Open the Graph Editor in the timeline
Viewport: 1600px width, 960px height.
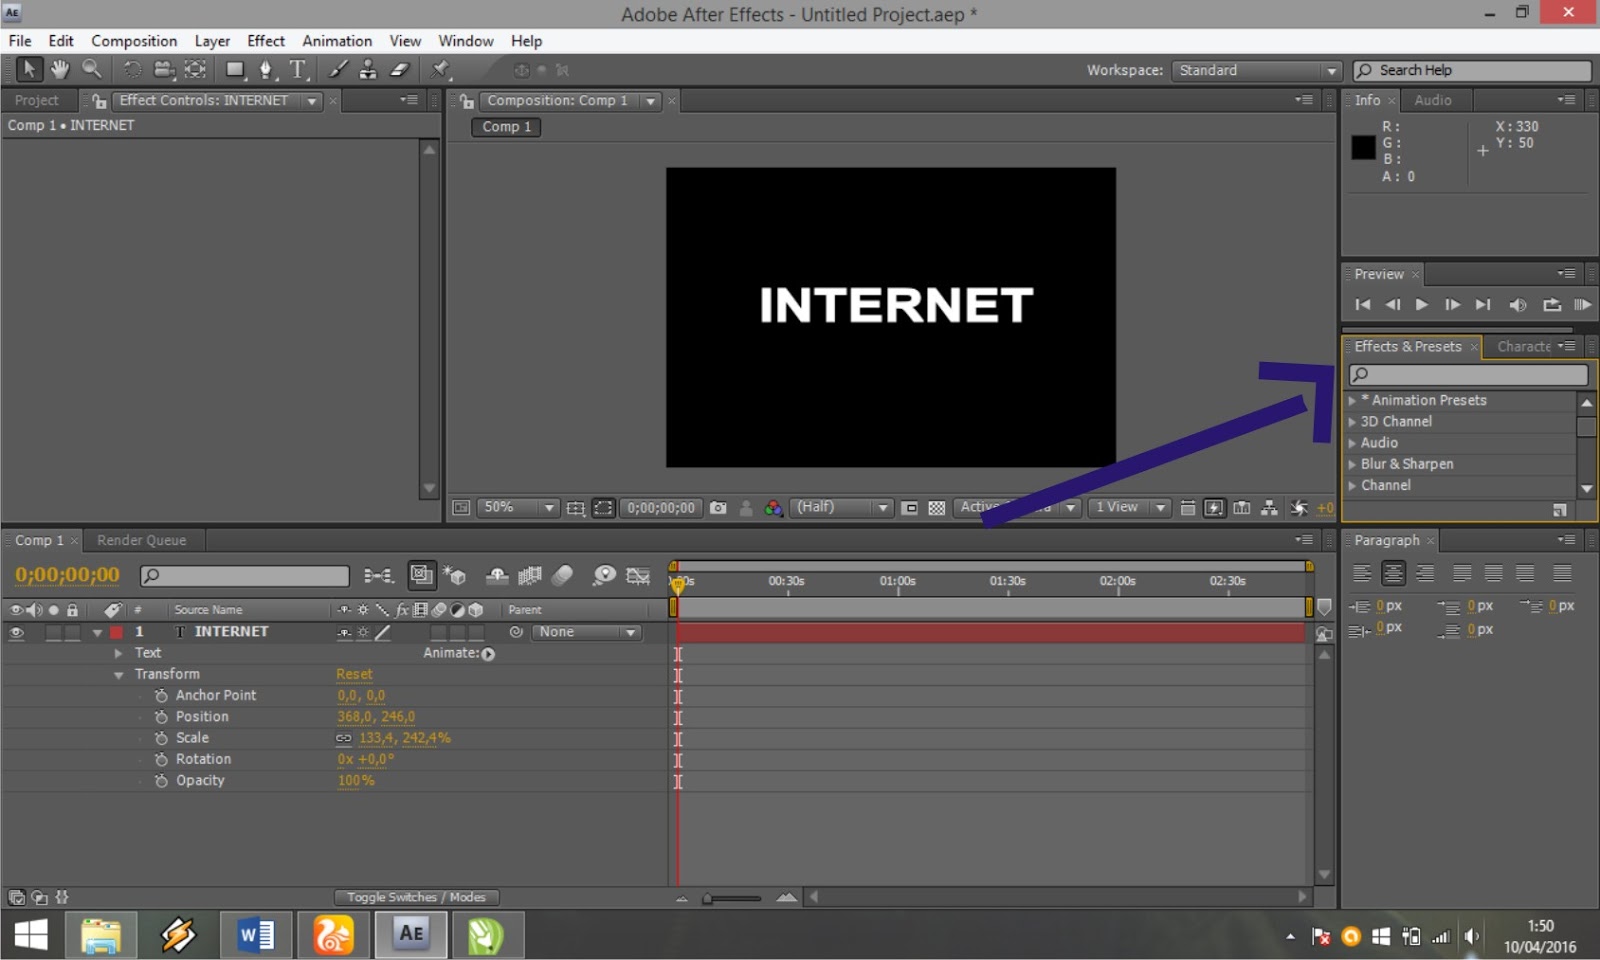[638, 575]
